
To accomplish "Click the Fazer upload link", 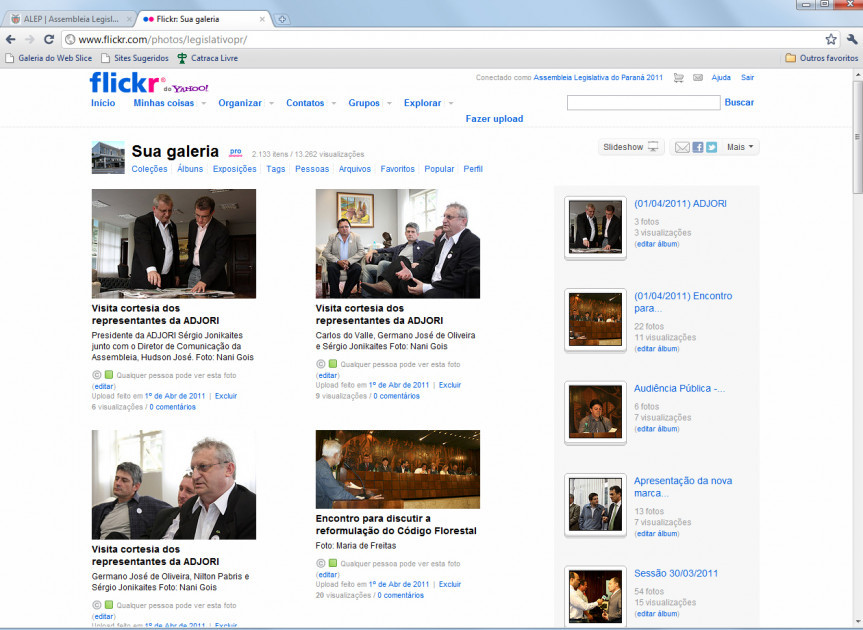I will click(x=494, y=119).
